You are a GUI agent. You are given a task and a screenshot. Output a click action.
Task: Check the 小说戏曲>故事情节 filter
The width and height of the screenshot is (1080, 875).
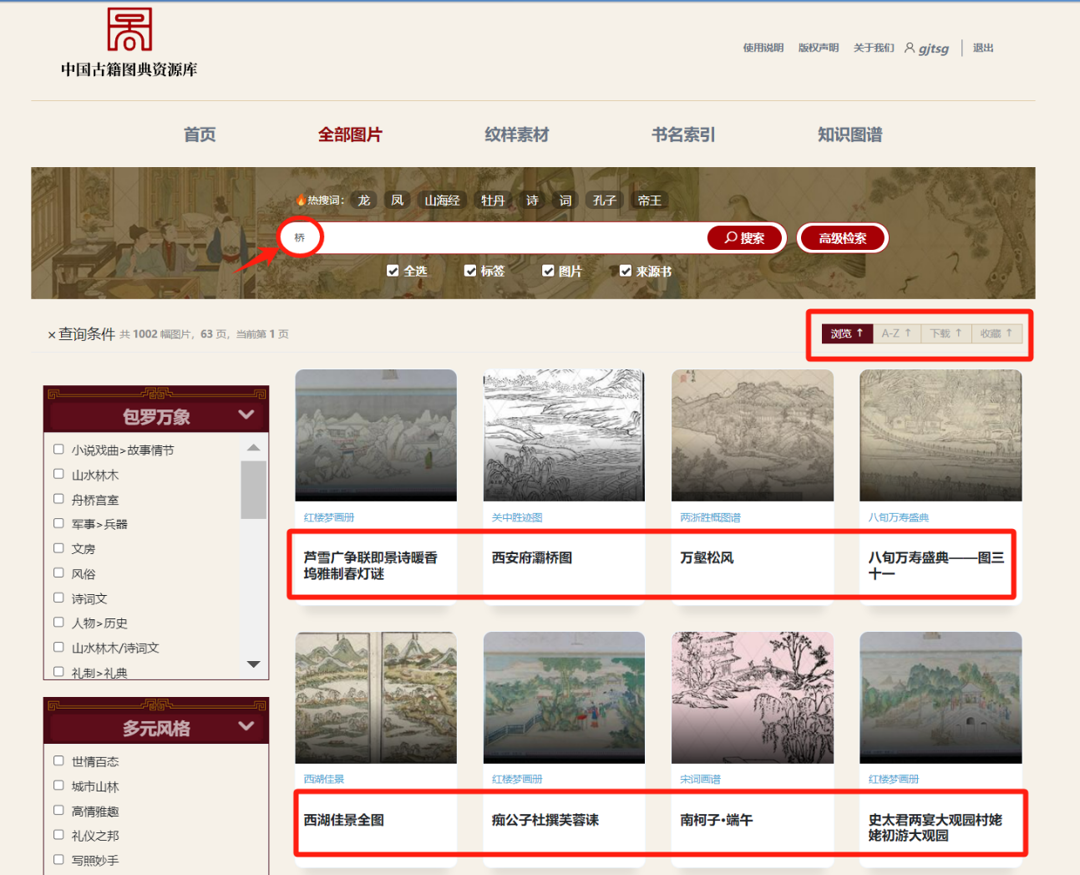59,449
